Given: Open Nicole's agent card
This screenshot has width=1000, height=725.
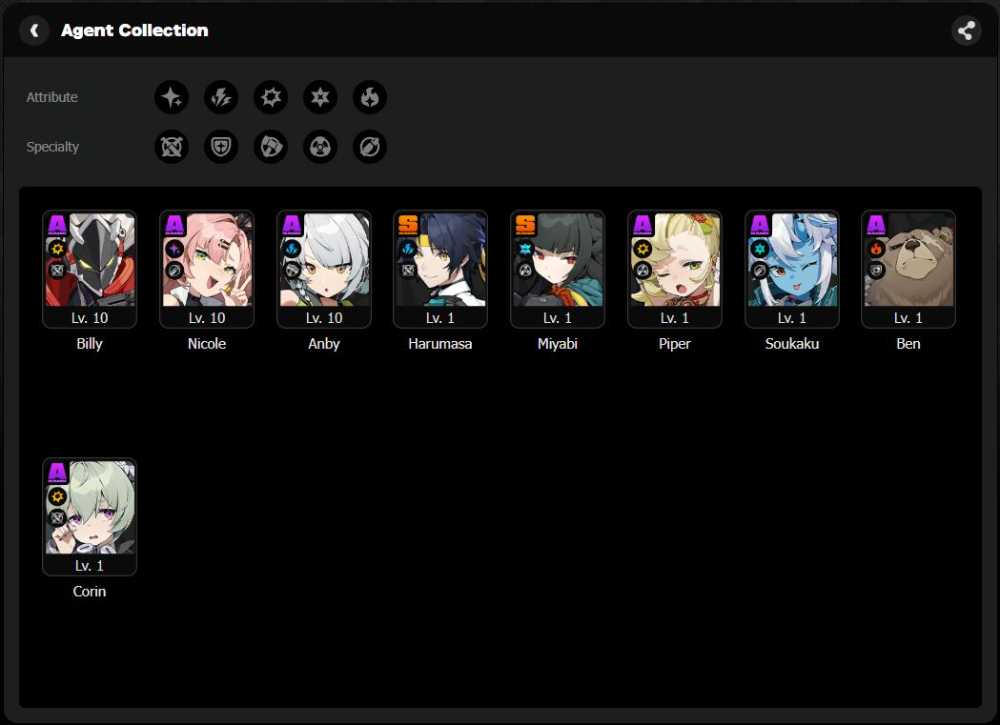Looking at the screenshot, I should click(207, 269).
